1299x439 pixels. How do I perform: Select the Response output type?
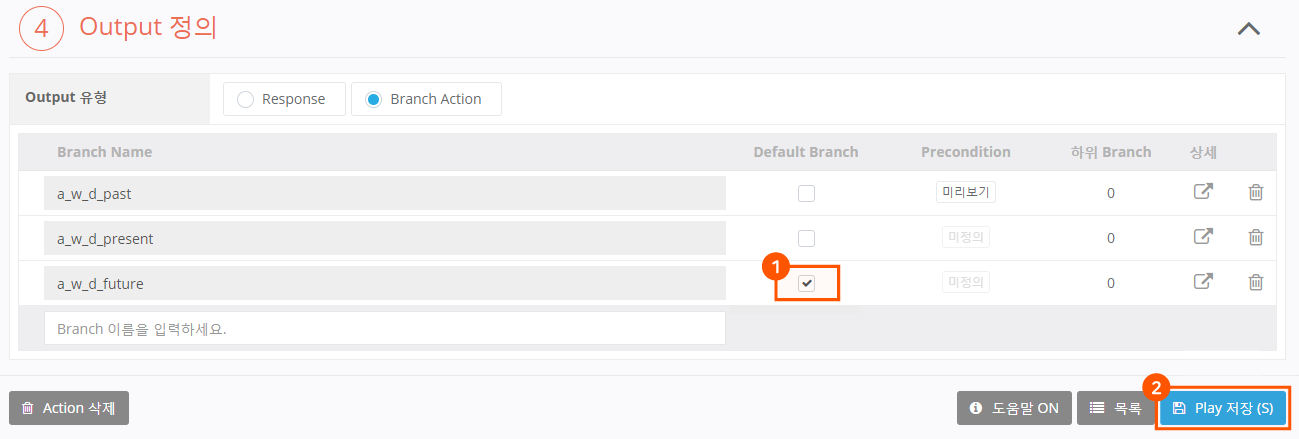245,99
